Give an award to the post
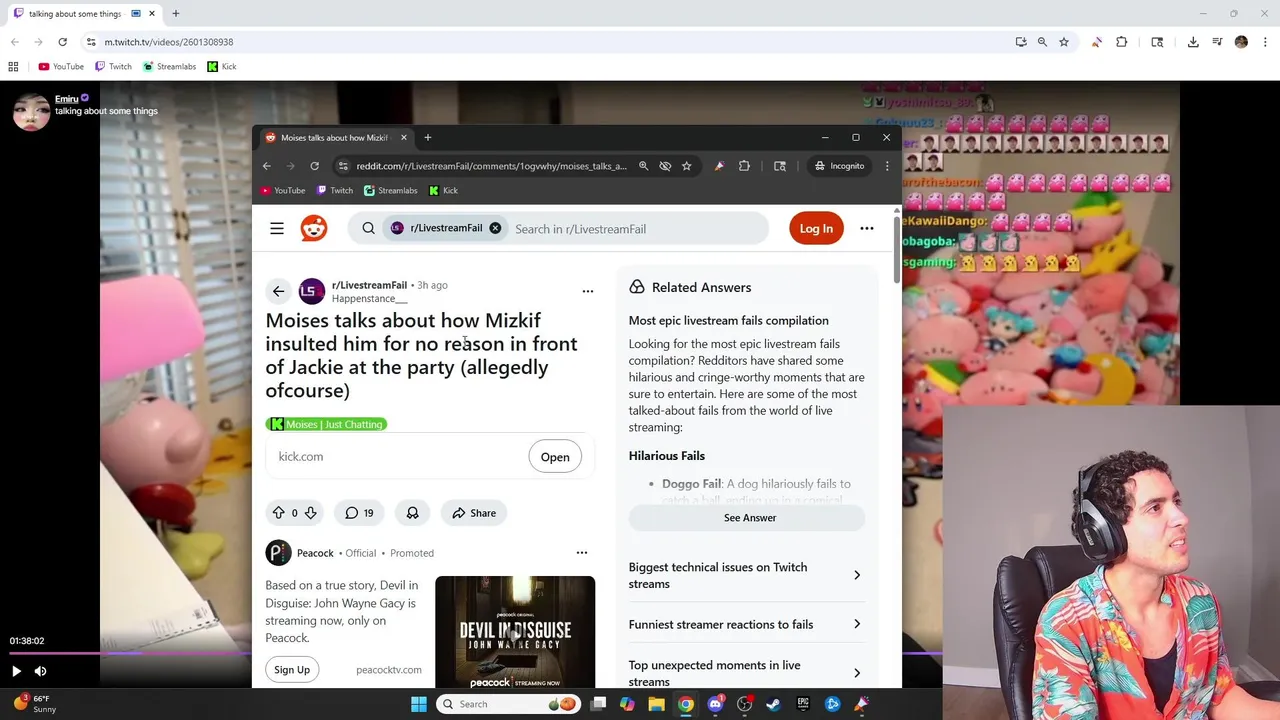 click(x=412, y=513)
